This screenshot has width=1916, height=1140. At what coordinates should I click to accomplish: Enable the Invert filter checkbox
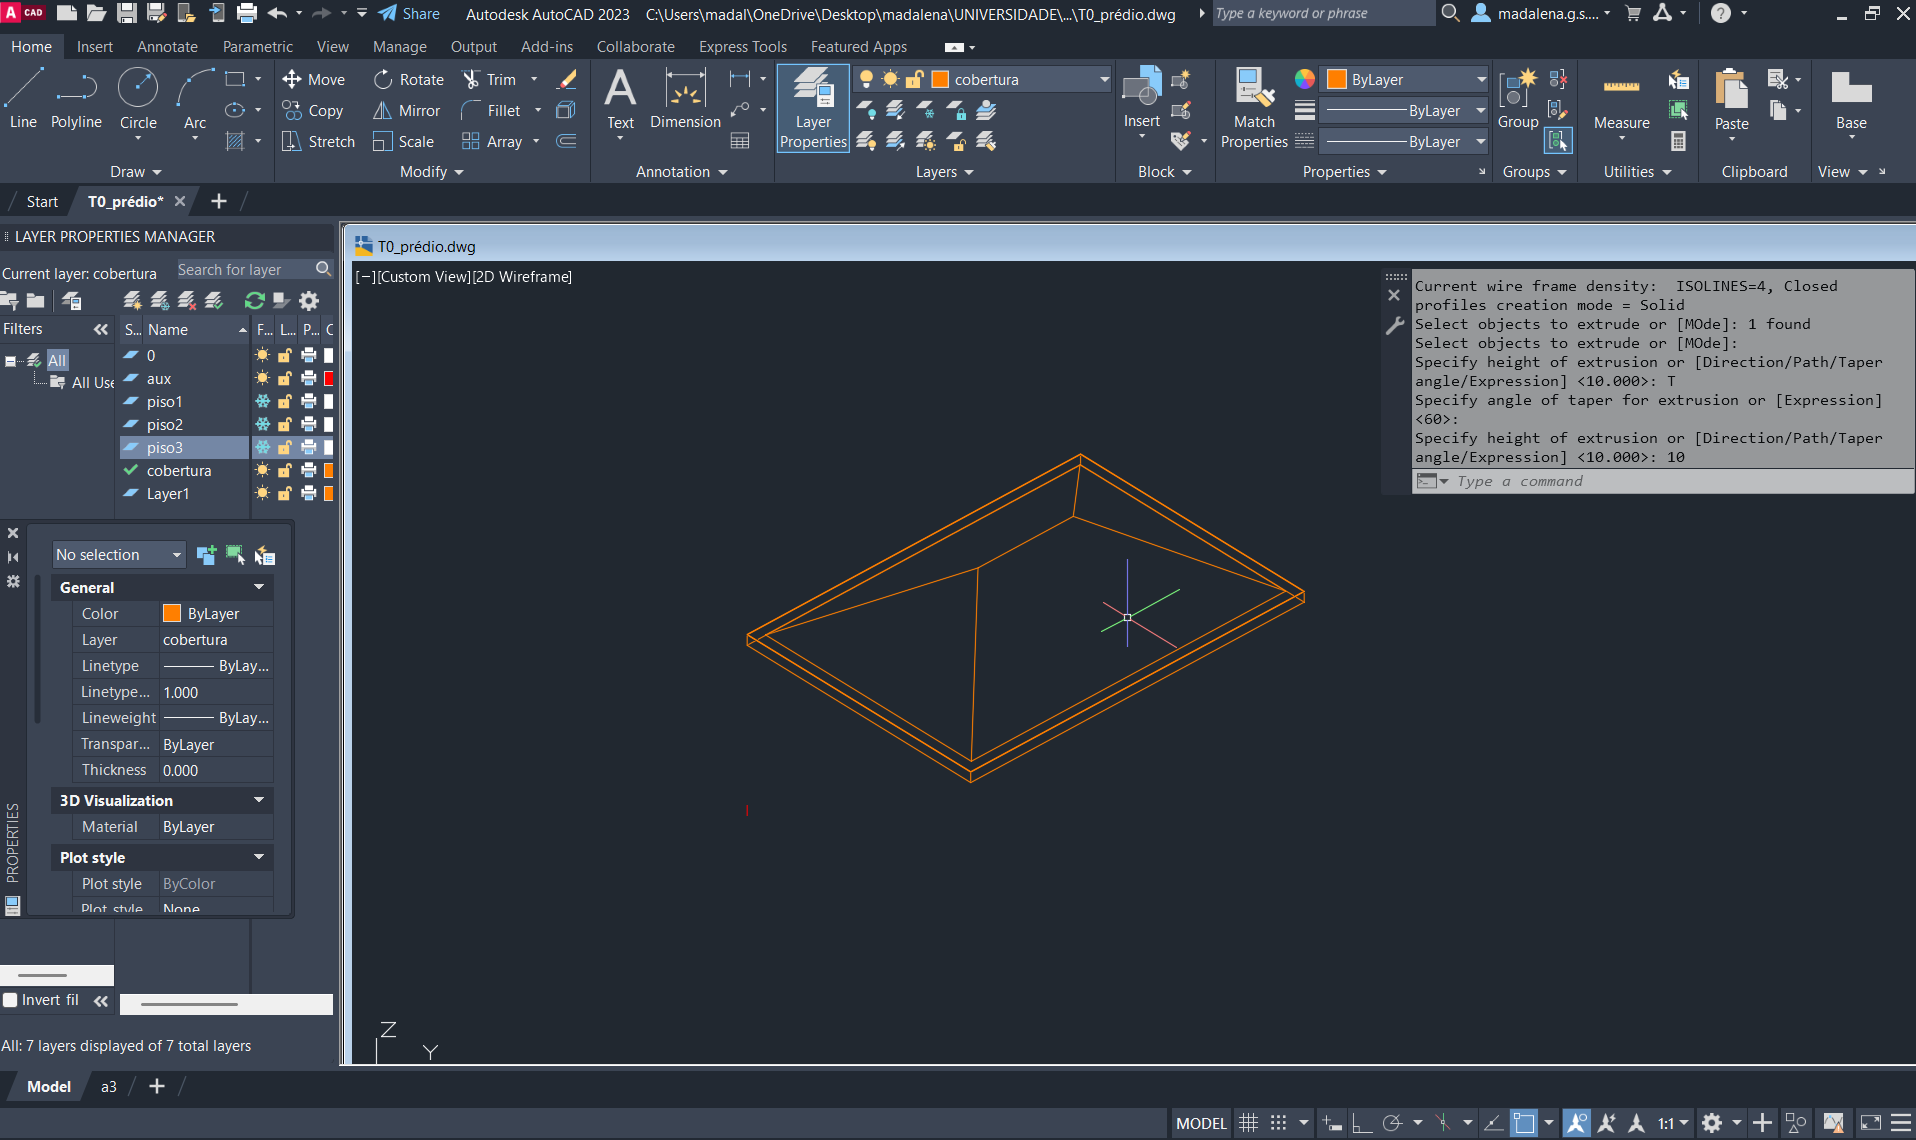point(11,1000)
